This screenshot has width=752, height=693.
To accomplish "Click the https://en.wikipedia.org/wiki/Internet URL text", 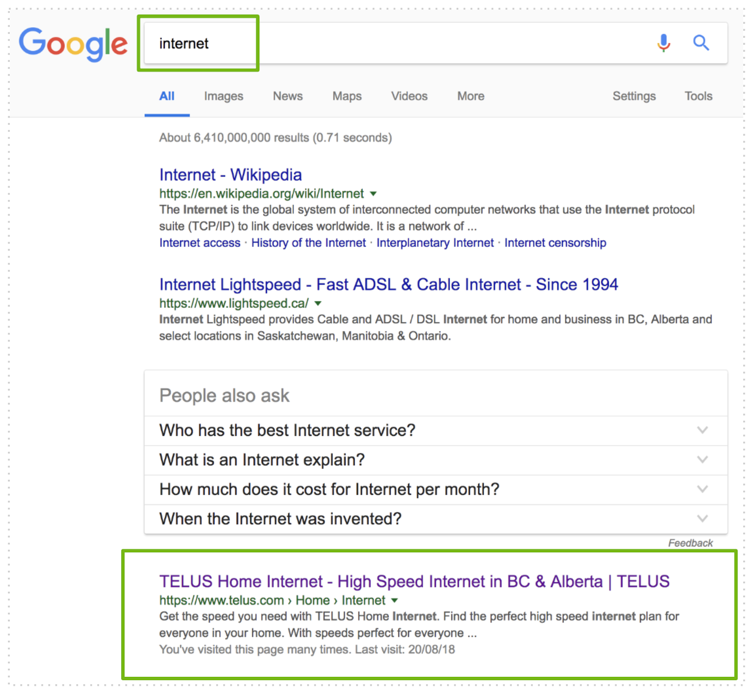I will click(262, 194).
